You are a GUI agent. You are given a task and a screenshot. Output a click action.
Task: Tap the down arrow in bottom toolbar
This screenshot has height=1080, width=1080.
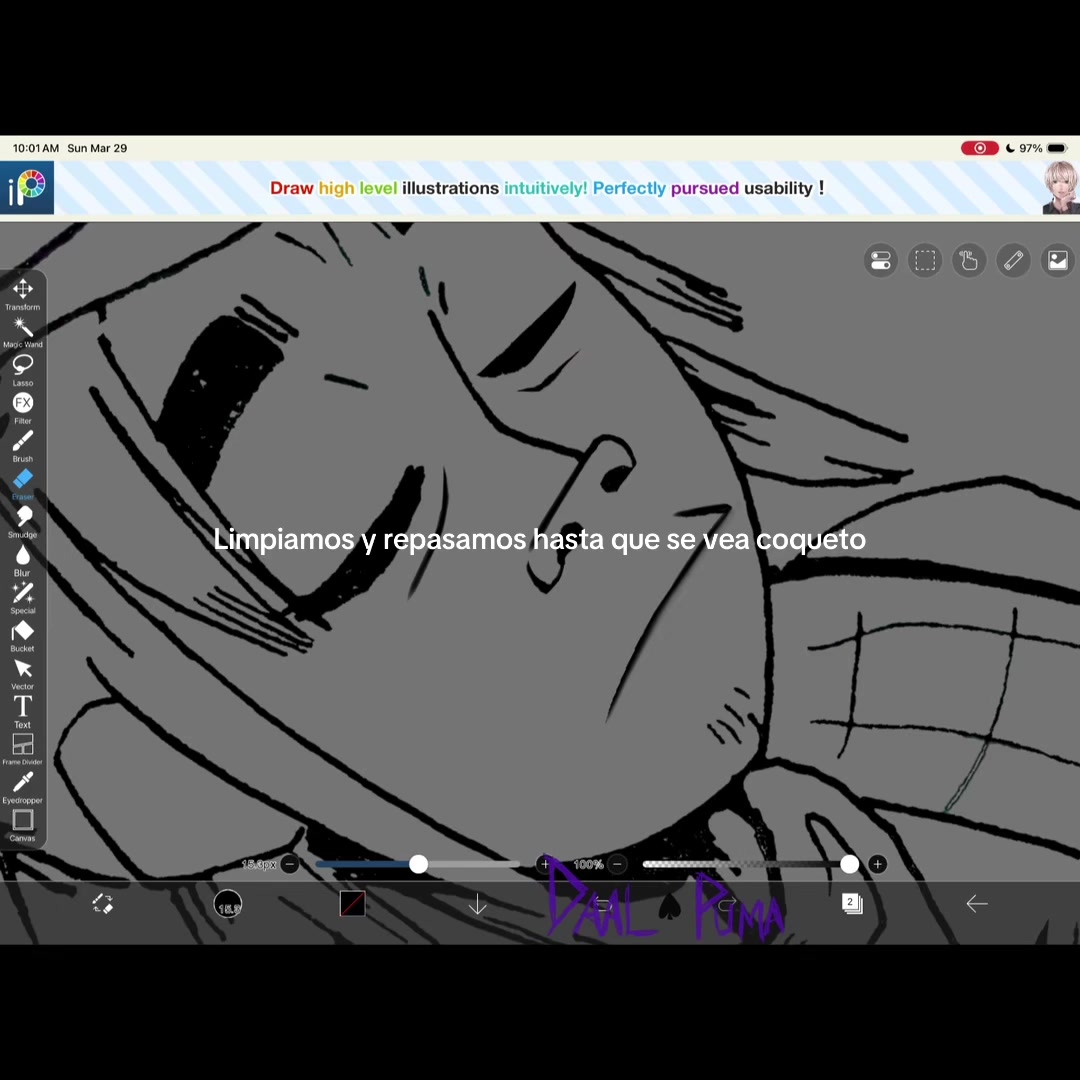coord(477,904)
